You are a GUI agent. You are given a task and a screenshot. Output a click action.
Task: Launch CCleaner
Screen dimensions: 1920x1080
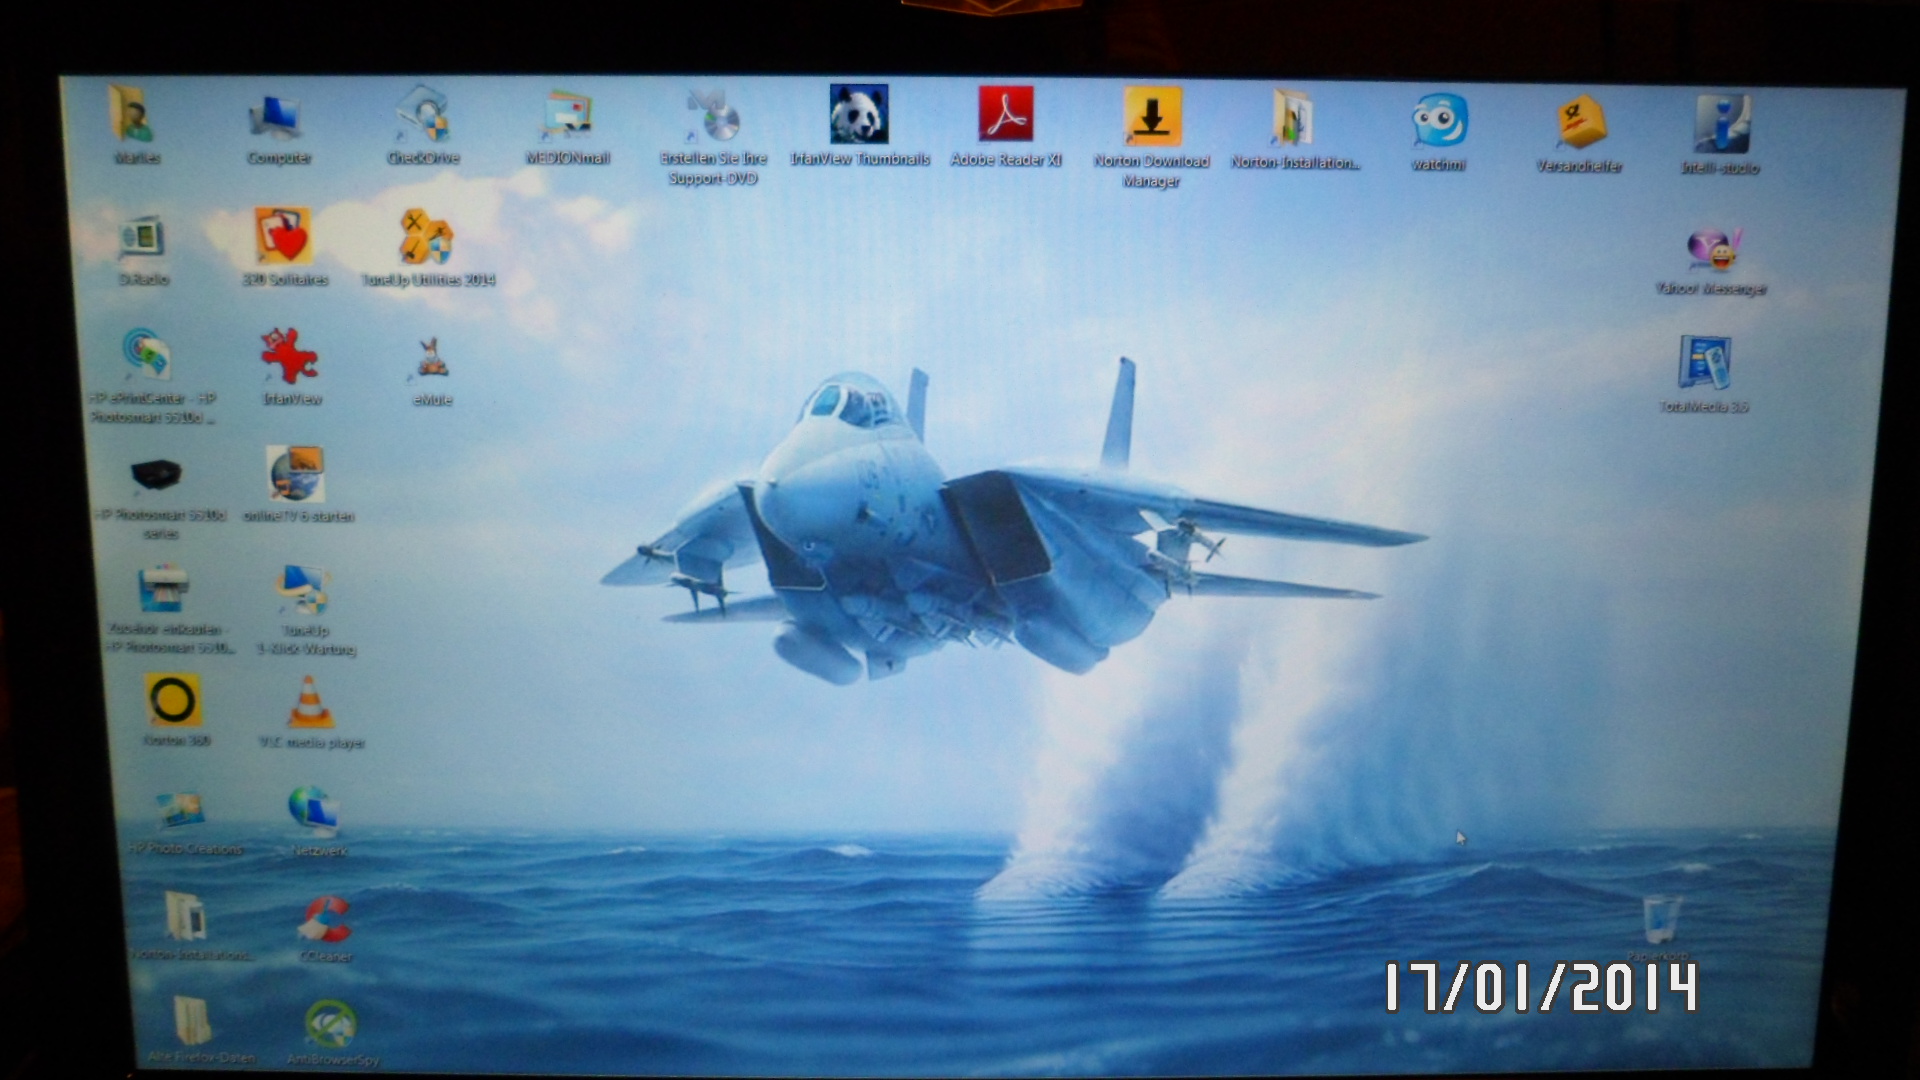point(325,929)
